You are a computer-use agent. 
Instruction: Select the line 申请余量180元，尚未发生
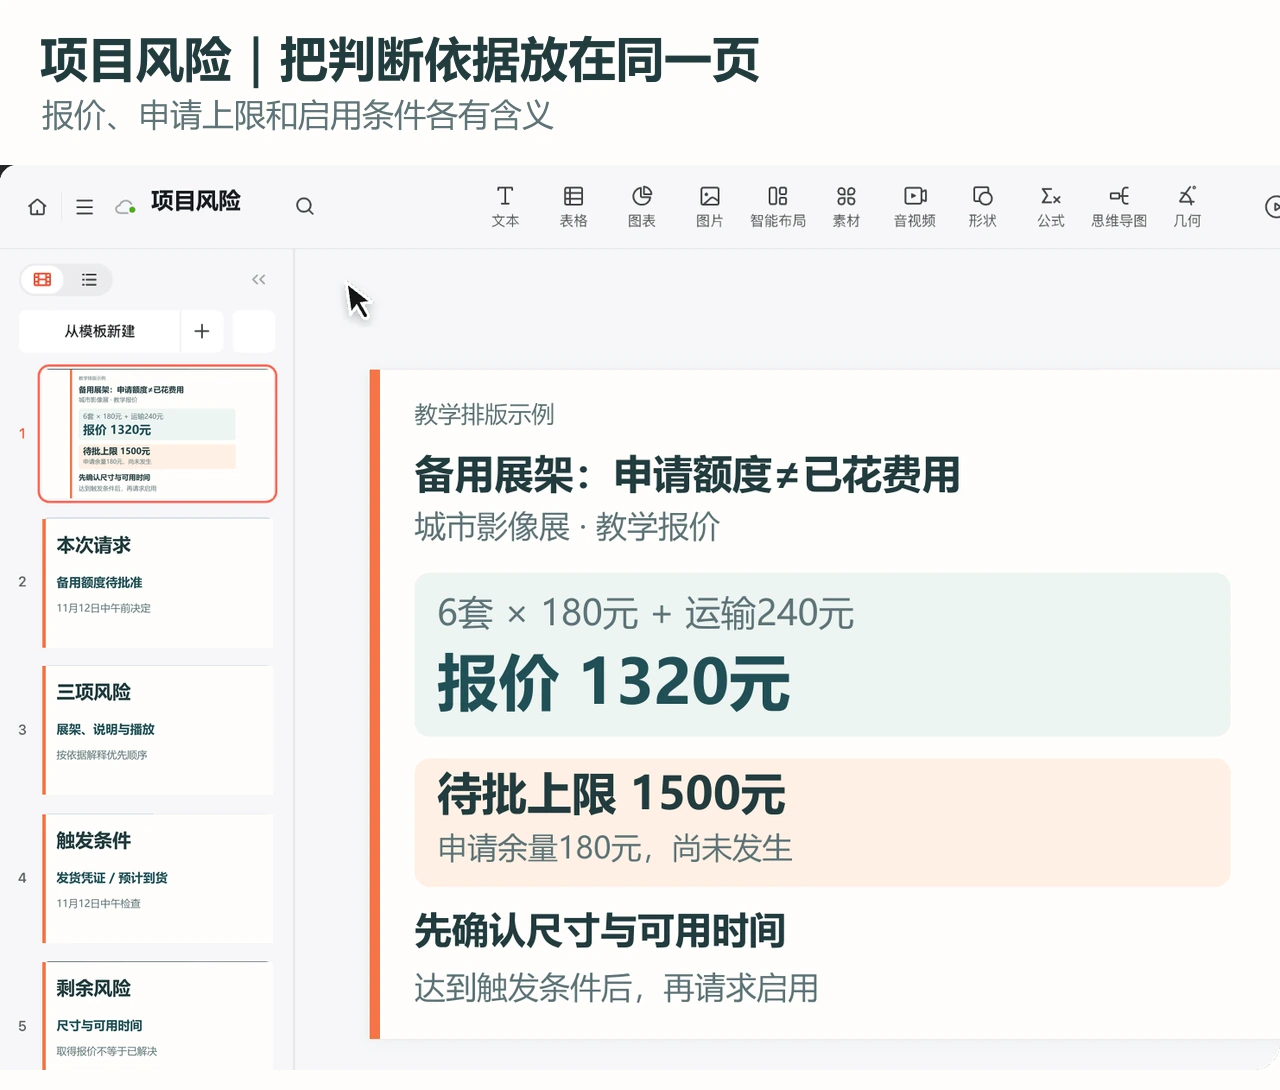pyautogui.click(x=615, y=848)
